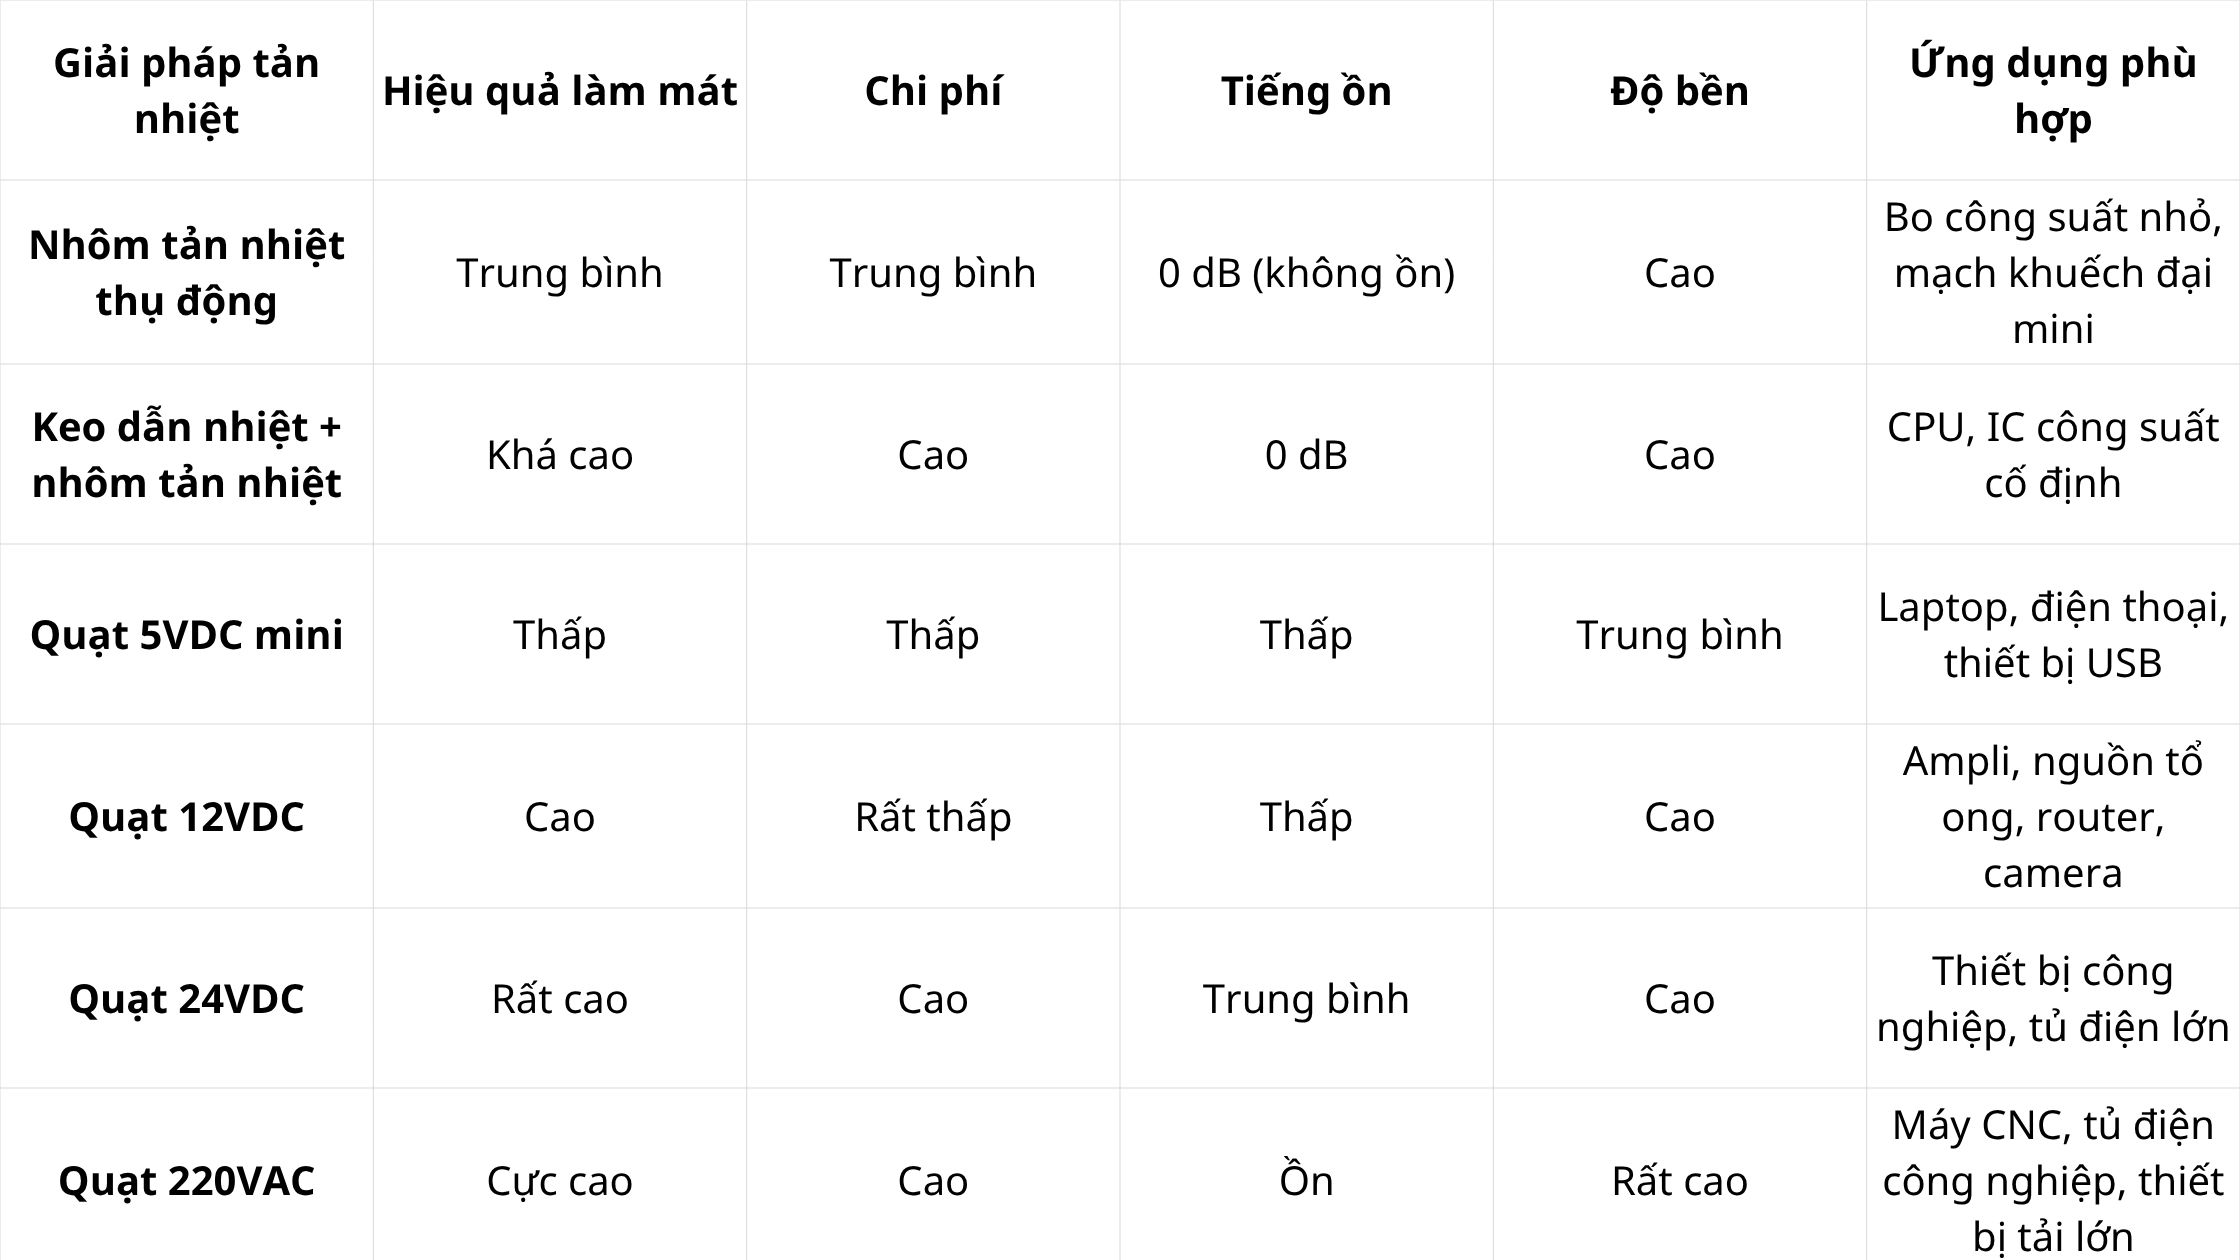Select the "Laptop, điện thoại, thiết bị USB" cell

pos(2052,635)
